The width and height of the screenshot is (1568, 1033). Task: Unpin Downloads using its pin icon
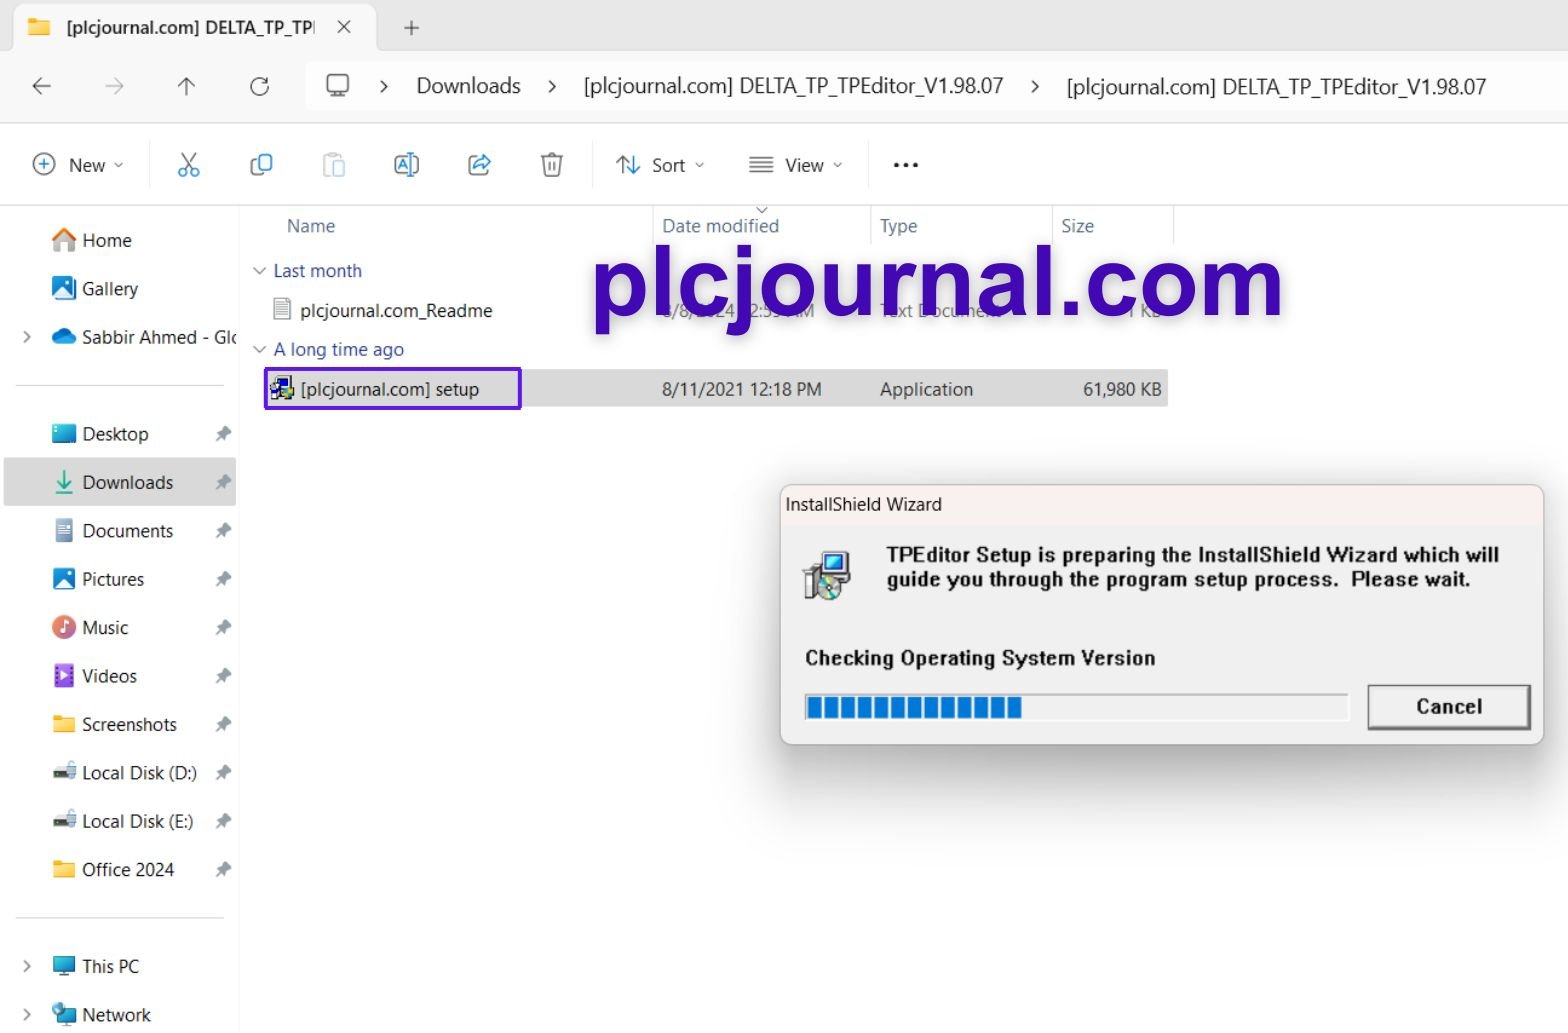coord(223,482)
